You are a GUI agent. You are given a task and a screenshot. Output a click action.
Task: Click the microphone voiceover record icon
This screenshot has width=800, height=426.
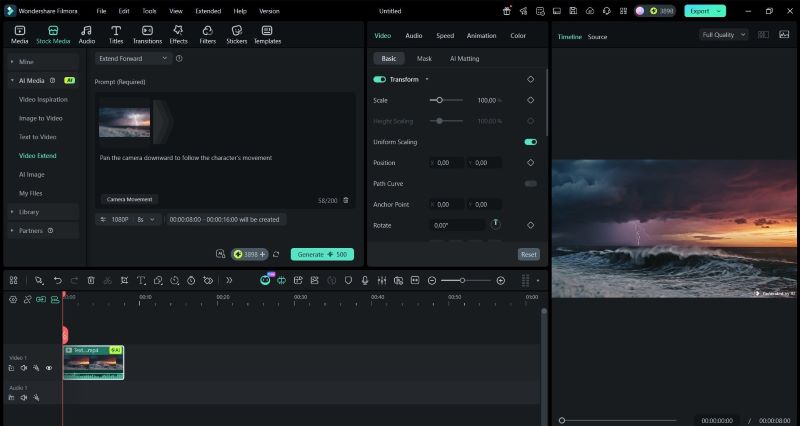click(365, 281)
